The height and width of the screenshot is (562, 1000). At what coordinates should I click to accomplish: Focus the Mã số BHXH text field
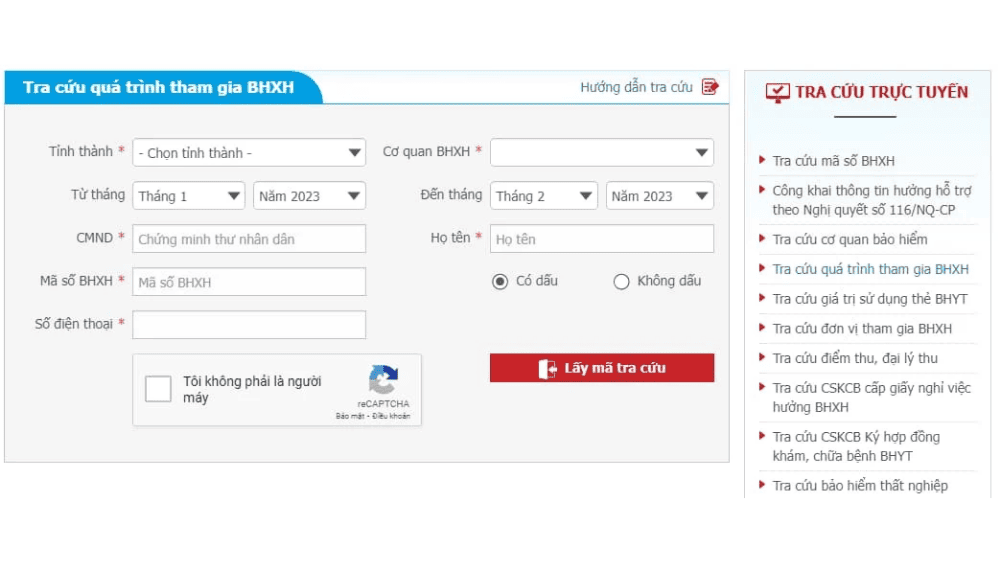coord(249,282)
